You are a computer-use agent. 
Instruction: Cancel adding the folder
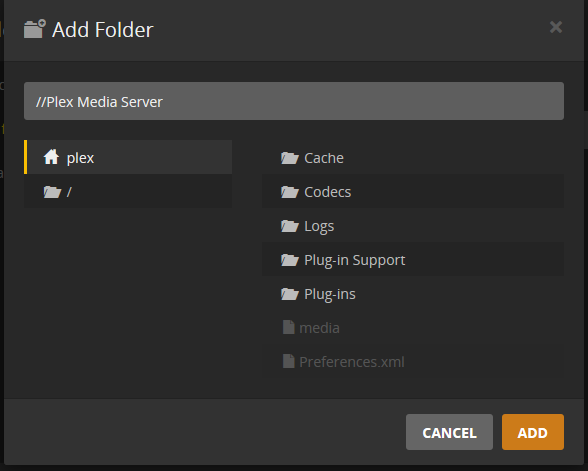click(x=449, y=432)
